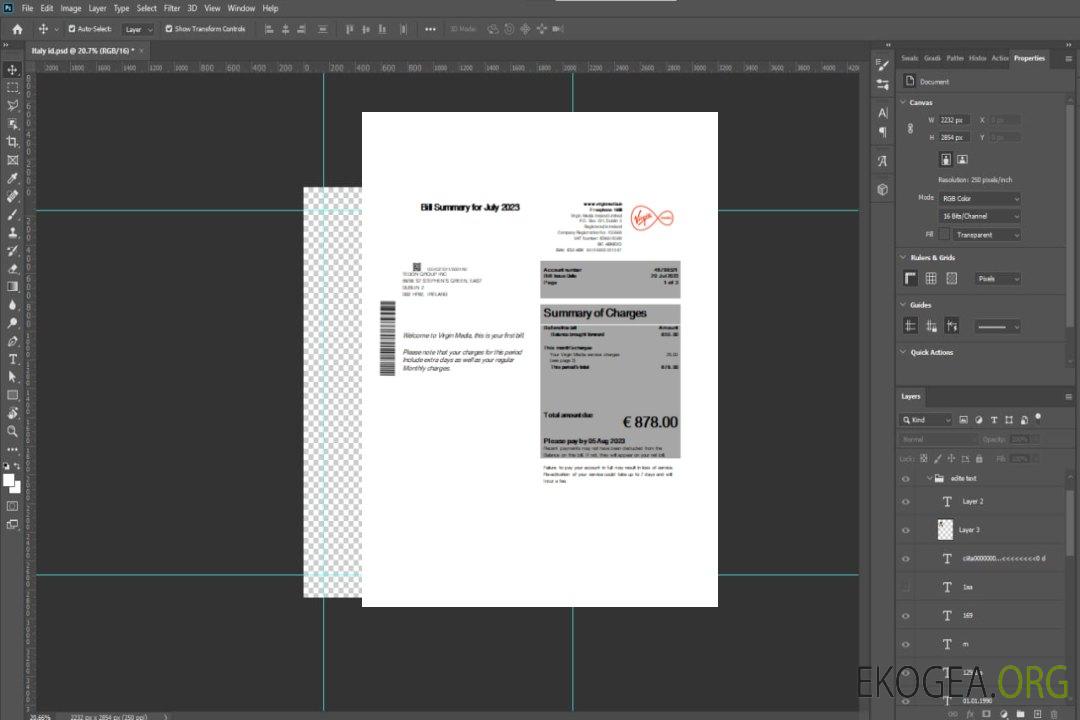The image size is (1080, 720).
Task: Collapse the 'edite text' layer group
Action: click(928, 479)
